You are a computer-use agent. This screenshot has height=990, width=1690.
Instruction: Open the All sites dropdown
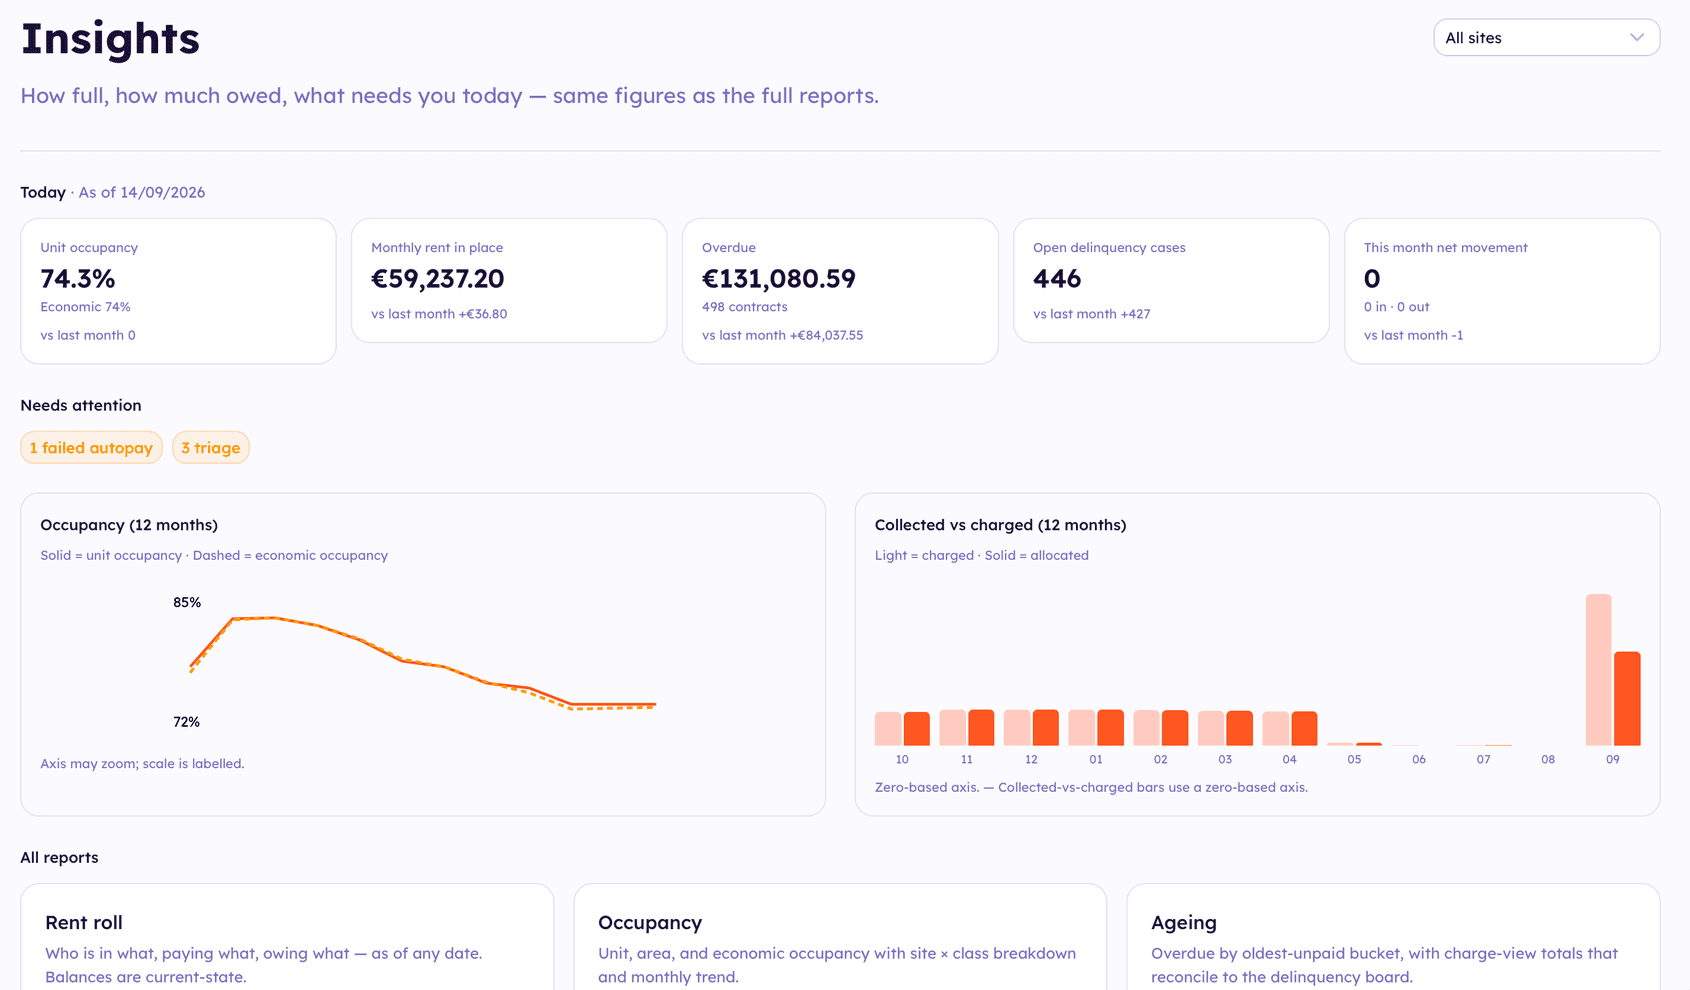1546,38
